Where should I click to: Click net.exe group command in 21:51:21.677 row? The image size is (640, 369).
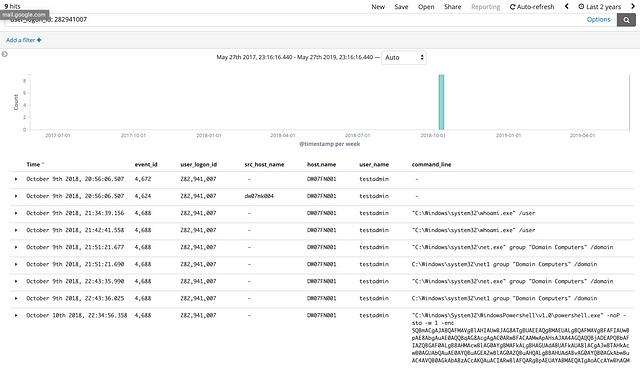(512, 247)
